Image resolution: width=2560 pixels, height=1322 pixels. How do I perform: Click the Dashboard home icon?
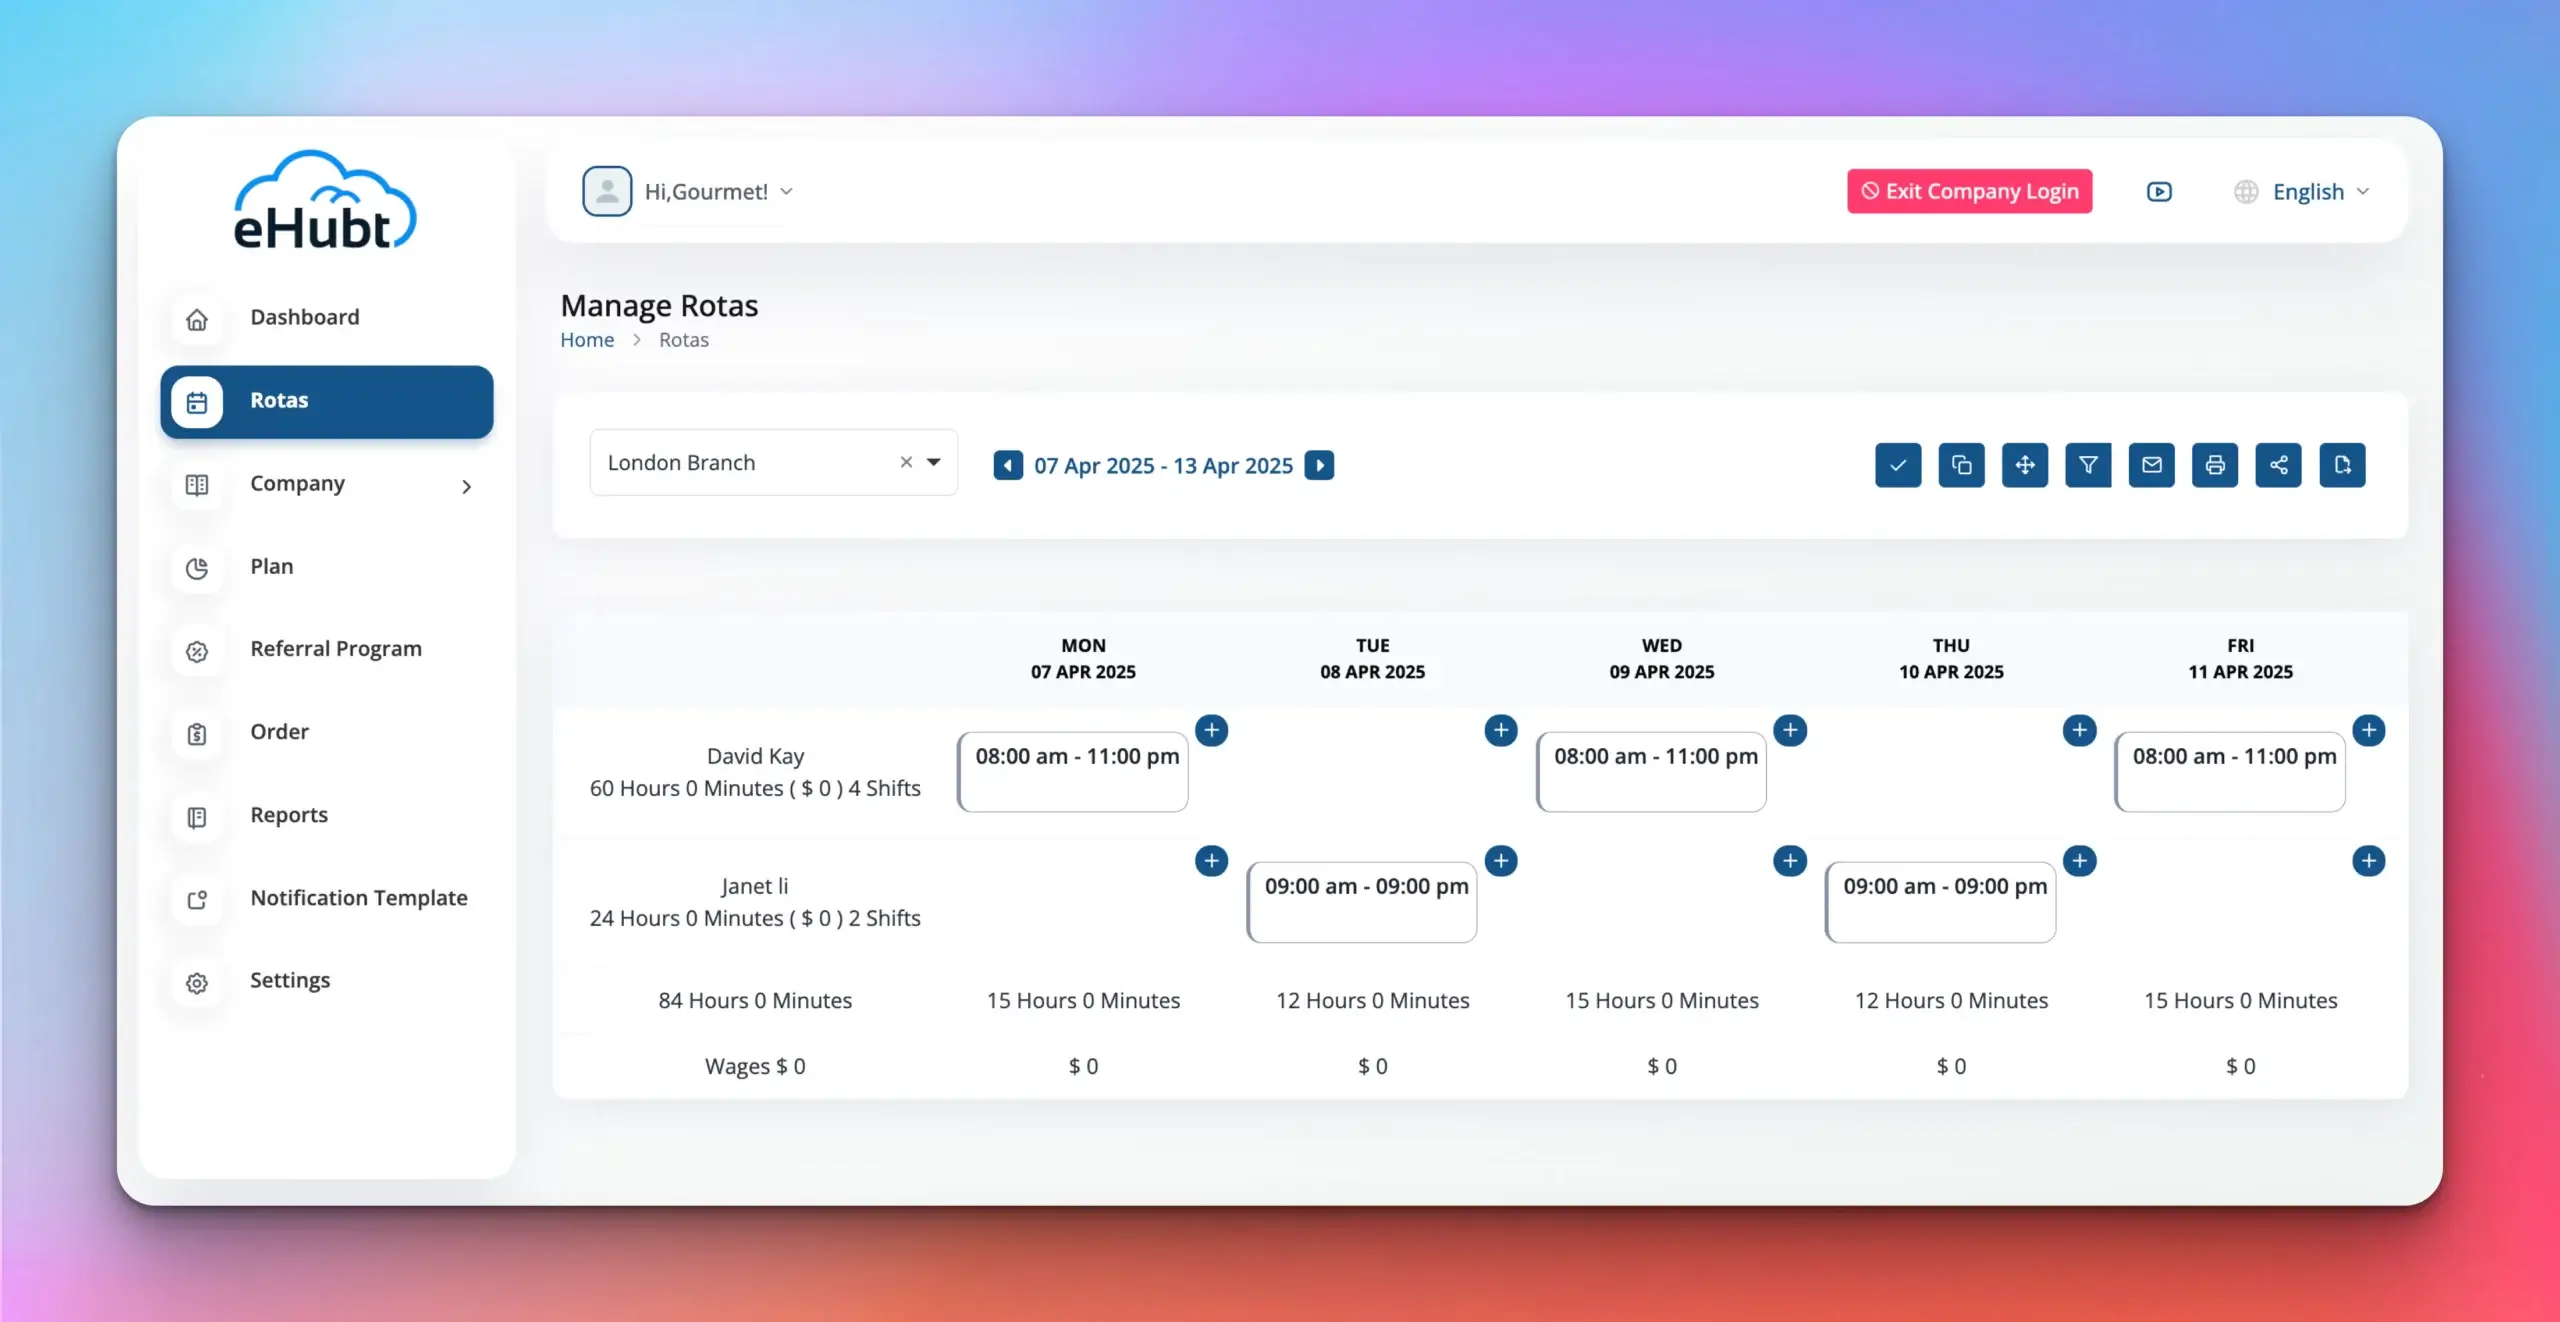point(197,320)
